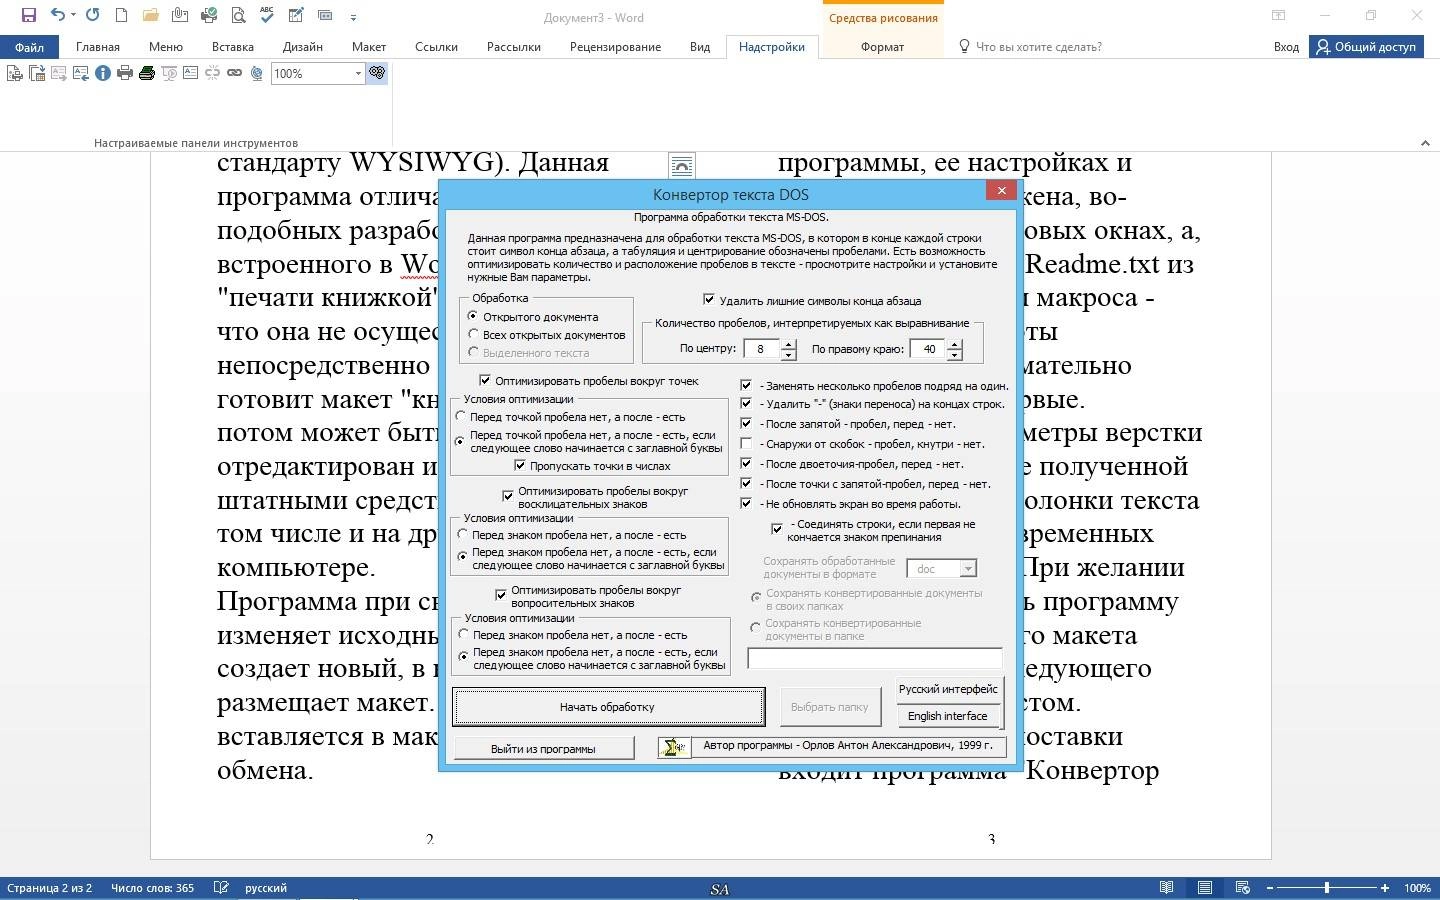Toggle 'Оптимизировать пробелы вокруг вопросительных знаков' checkbox
The height and width of the screenshot is (900, 1440).
[x=501, y=595]
